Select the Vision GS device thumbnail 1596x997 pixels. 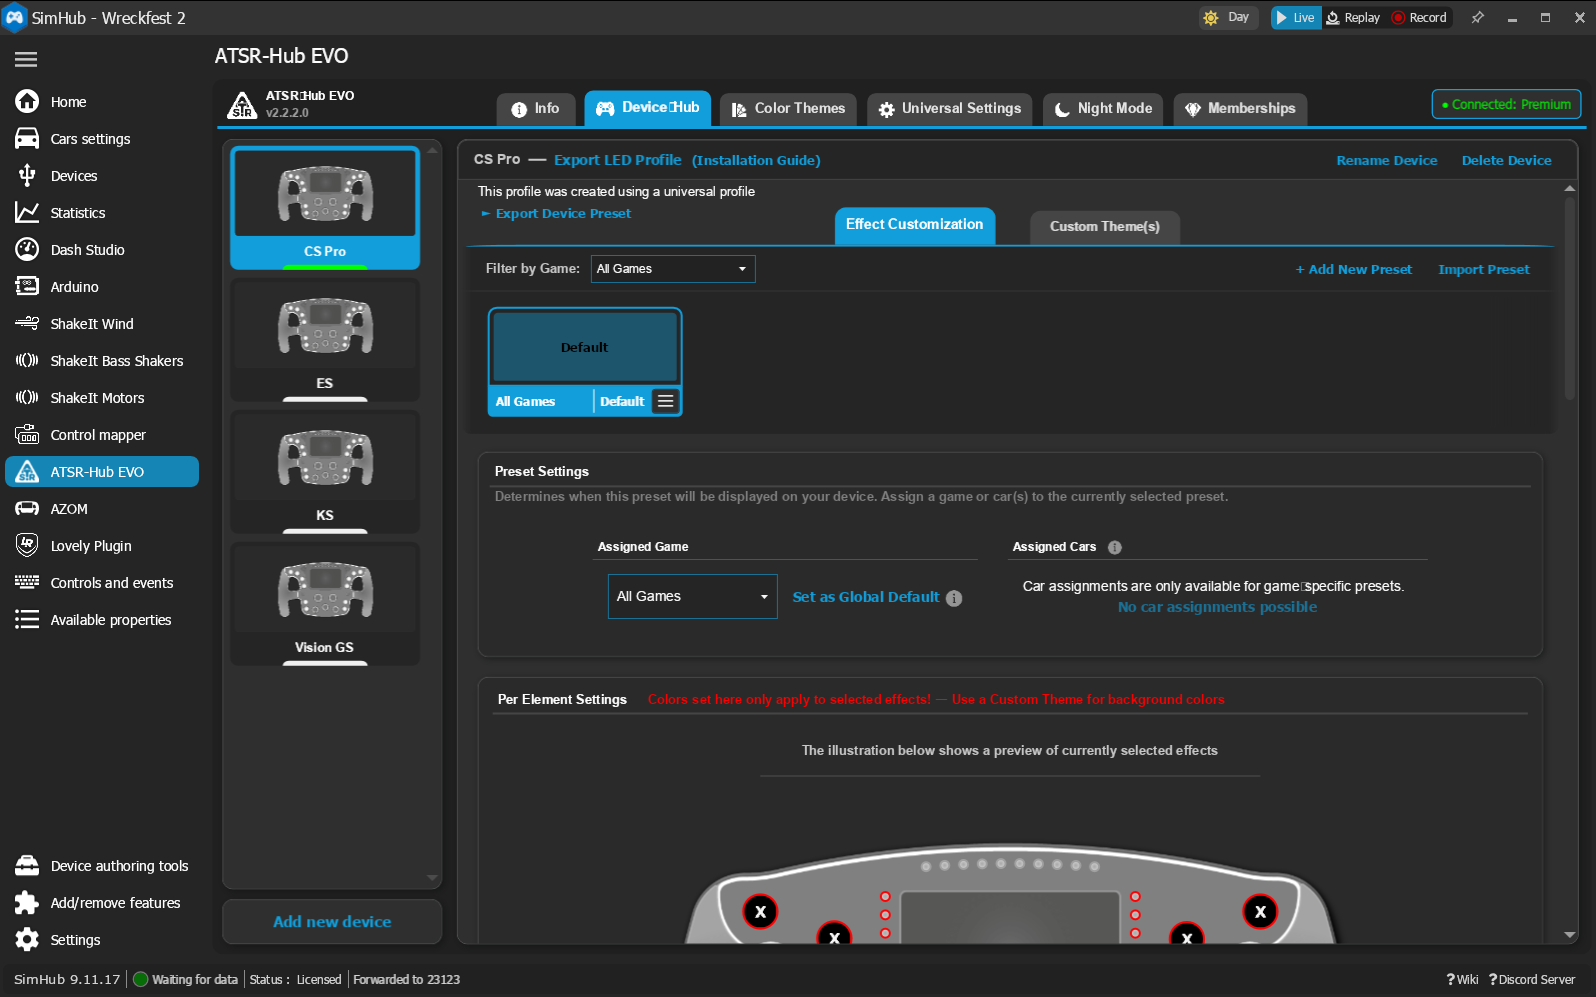(x=325, y=604)
